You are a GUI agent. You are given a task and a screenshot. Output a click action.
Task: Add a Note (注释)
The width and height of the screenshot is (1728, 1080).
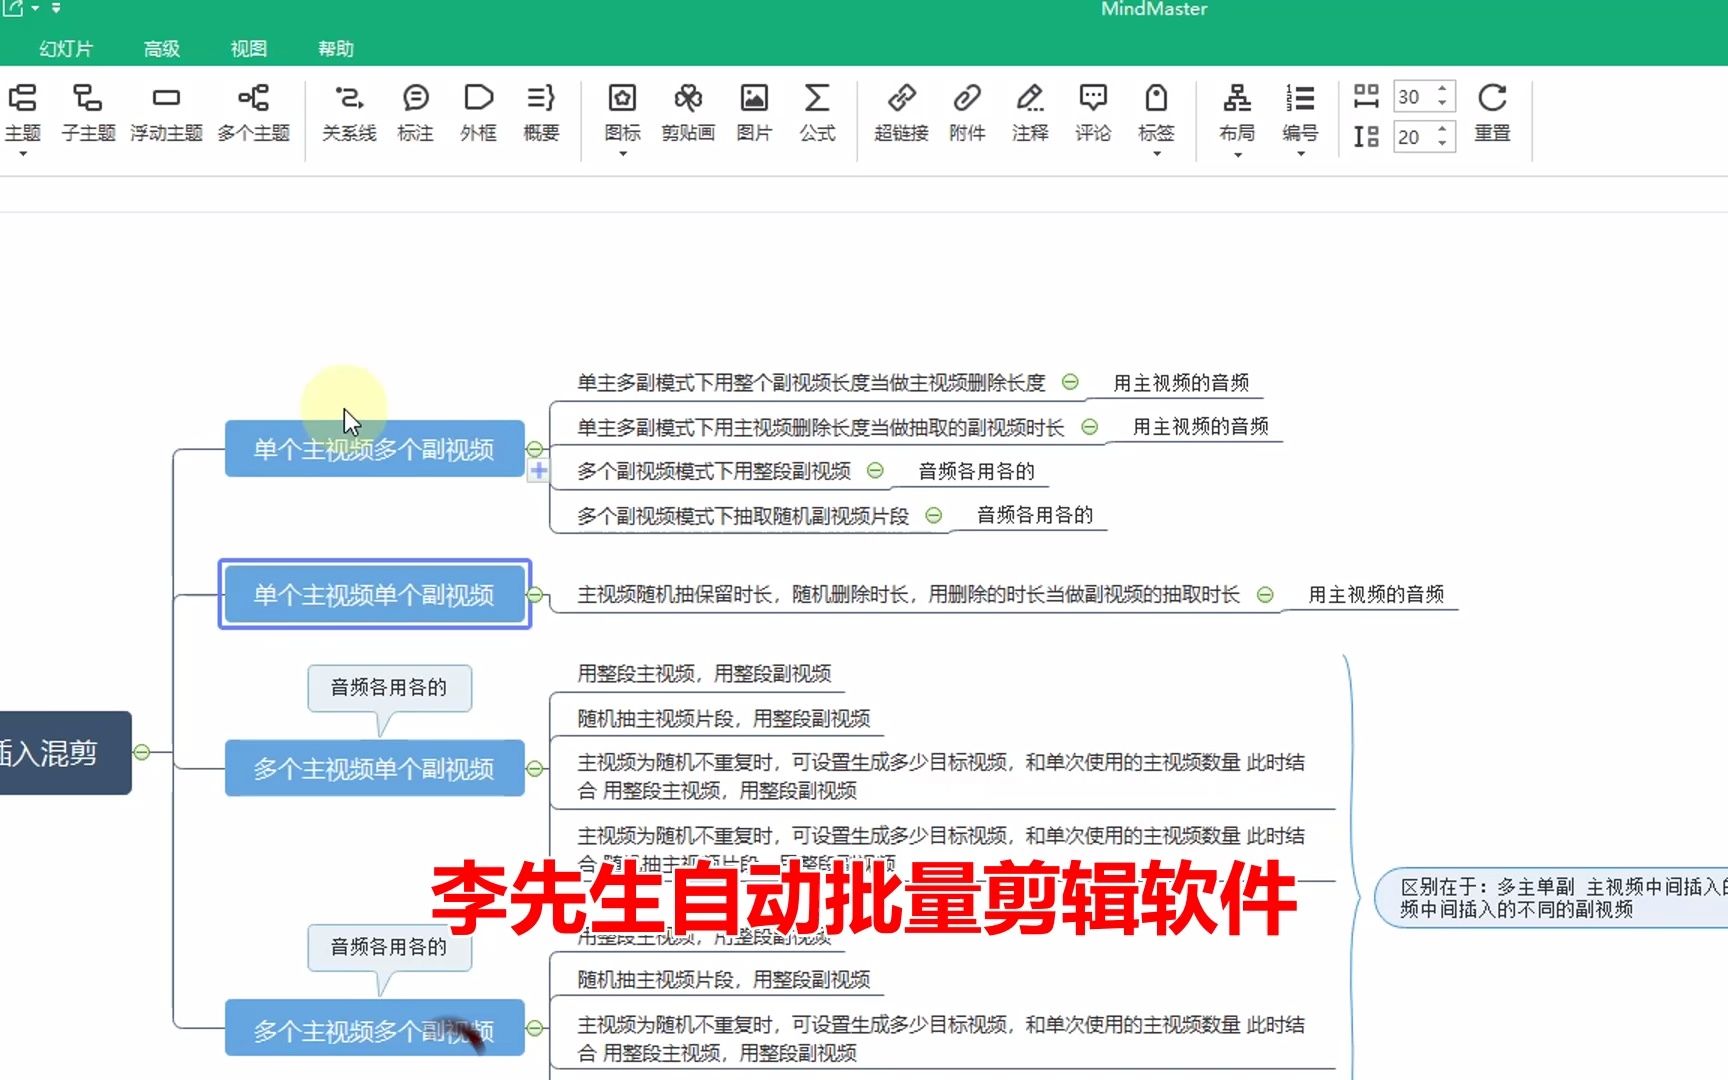pyautogui.click(x=1030, y=113)
